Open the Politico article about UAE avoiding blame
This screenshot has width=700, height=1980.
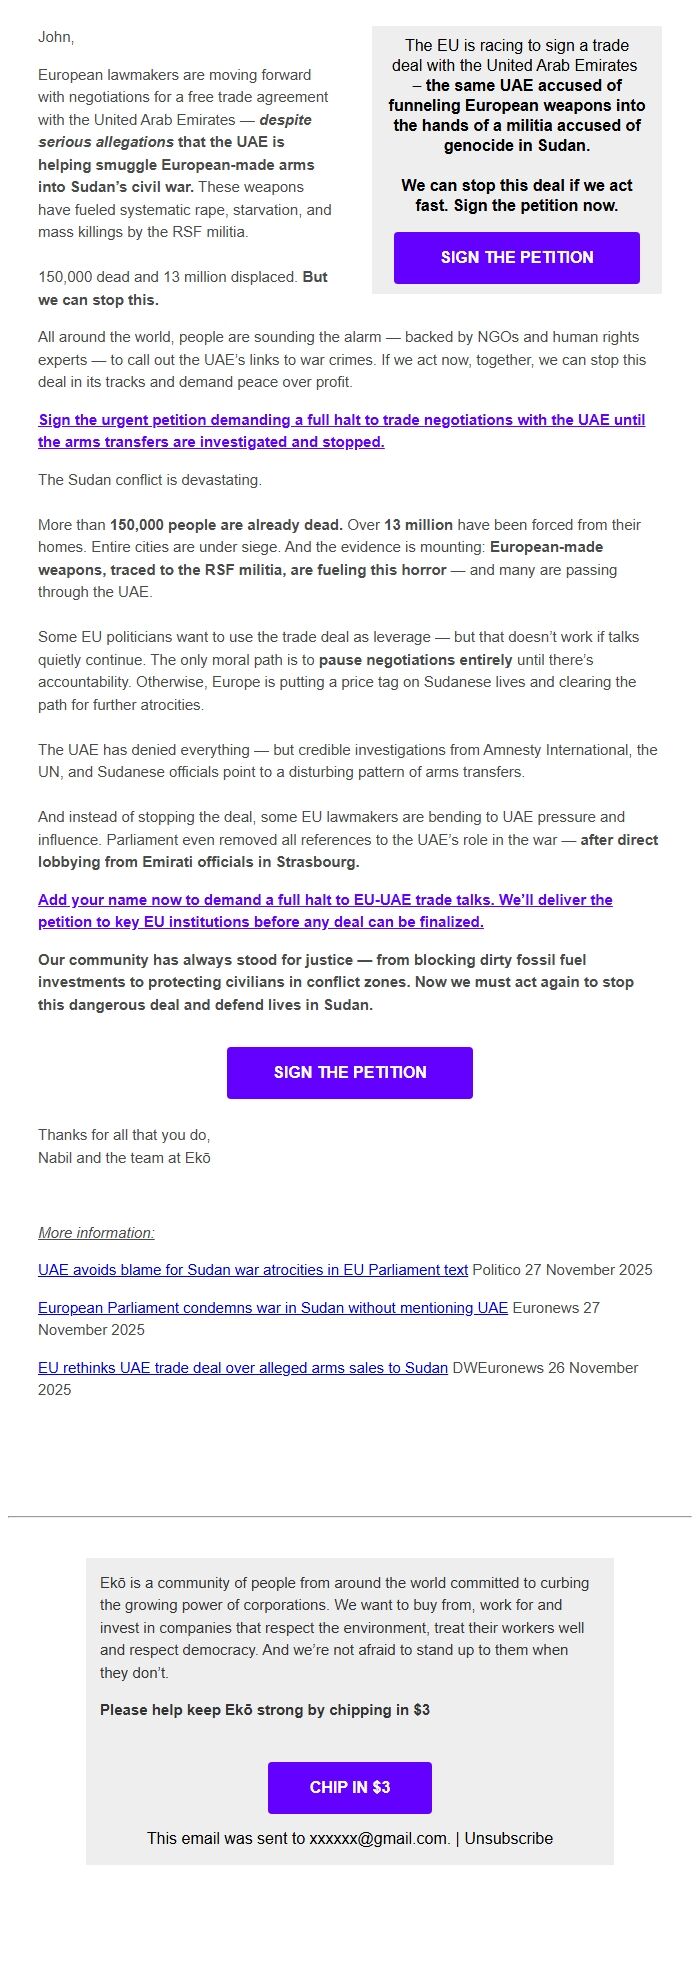click(x=252, y=1269)
